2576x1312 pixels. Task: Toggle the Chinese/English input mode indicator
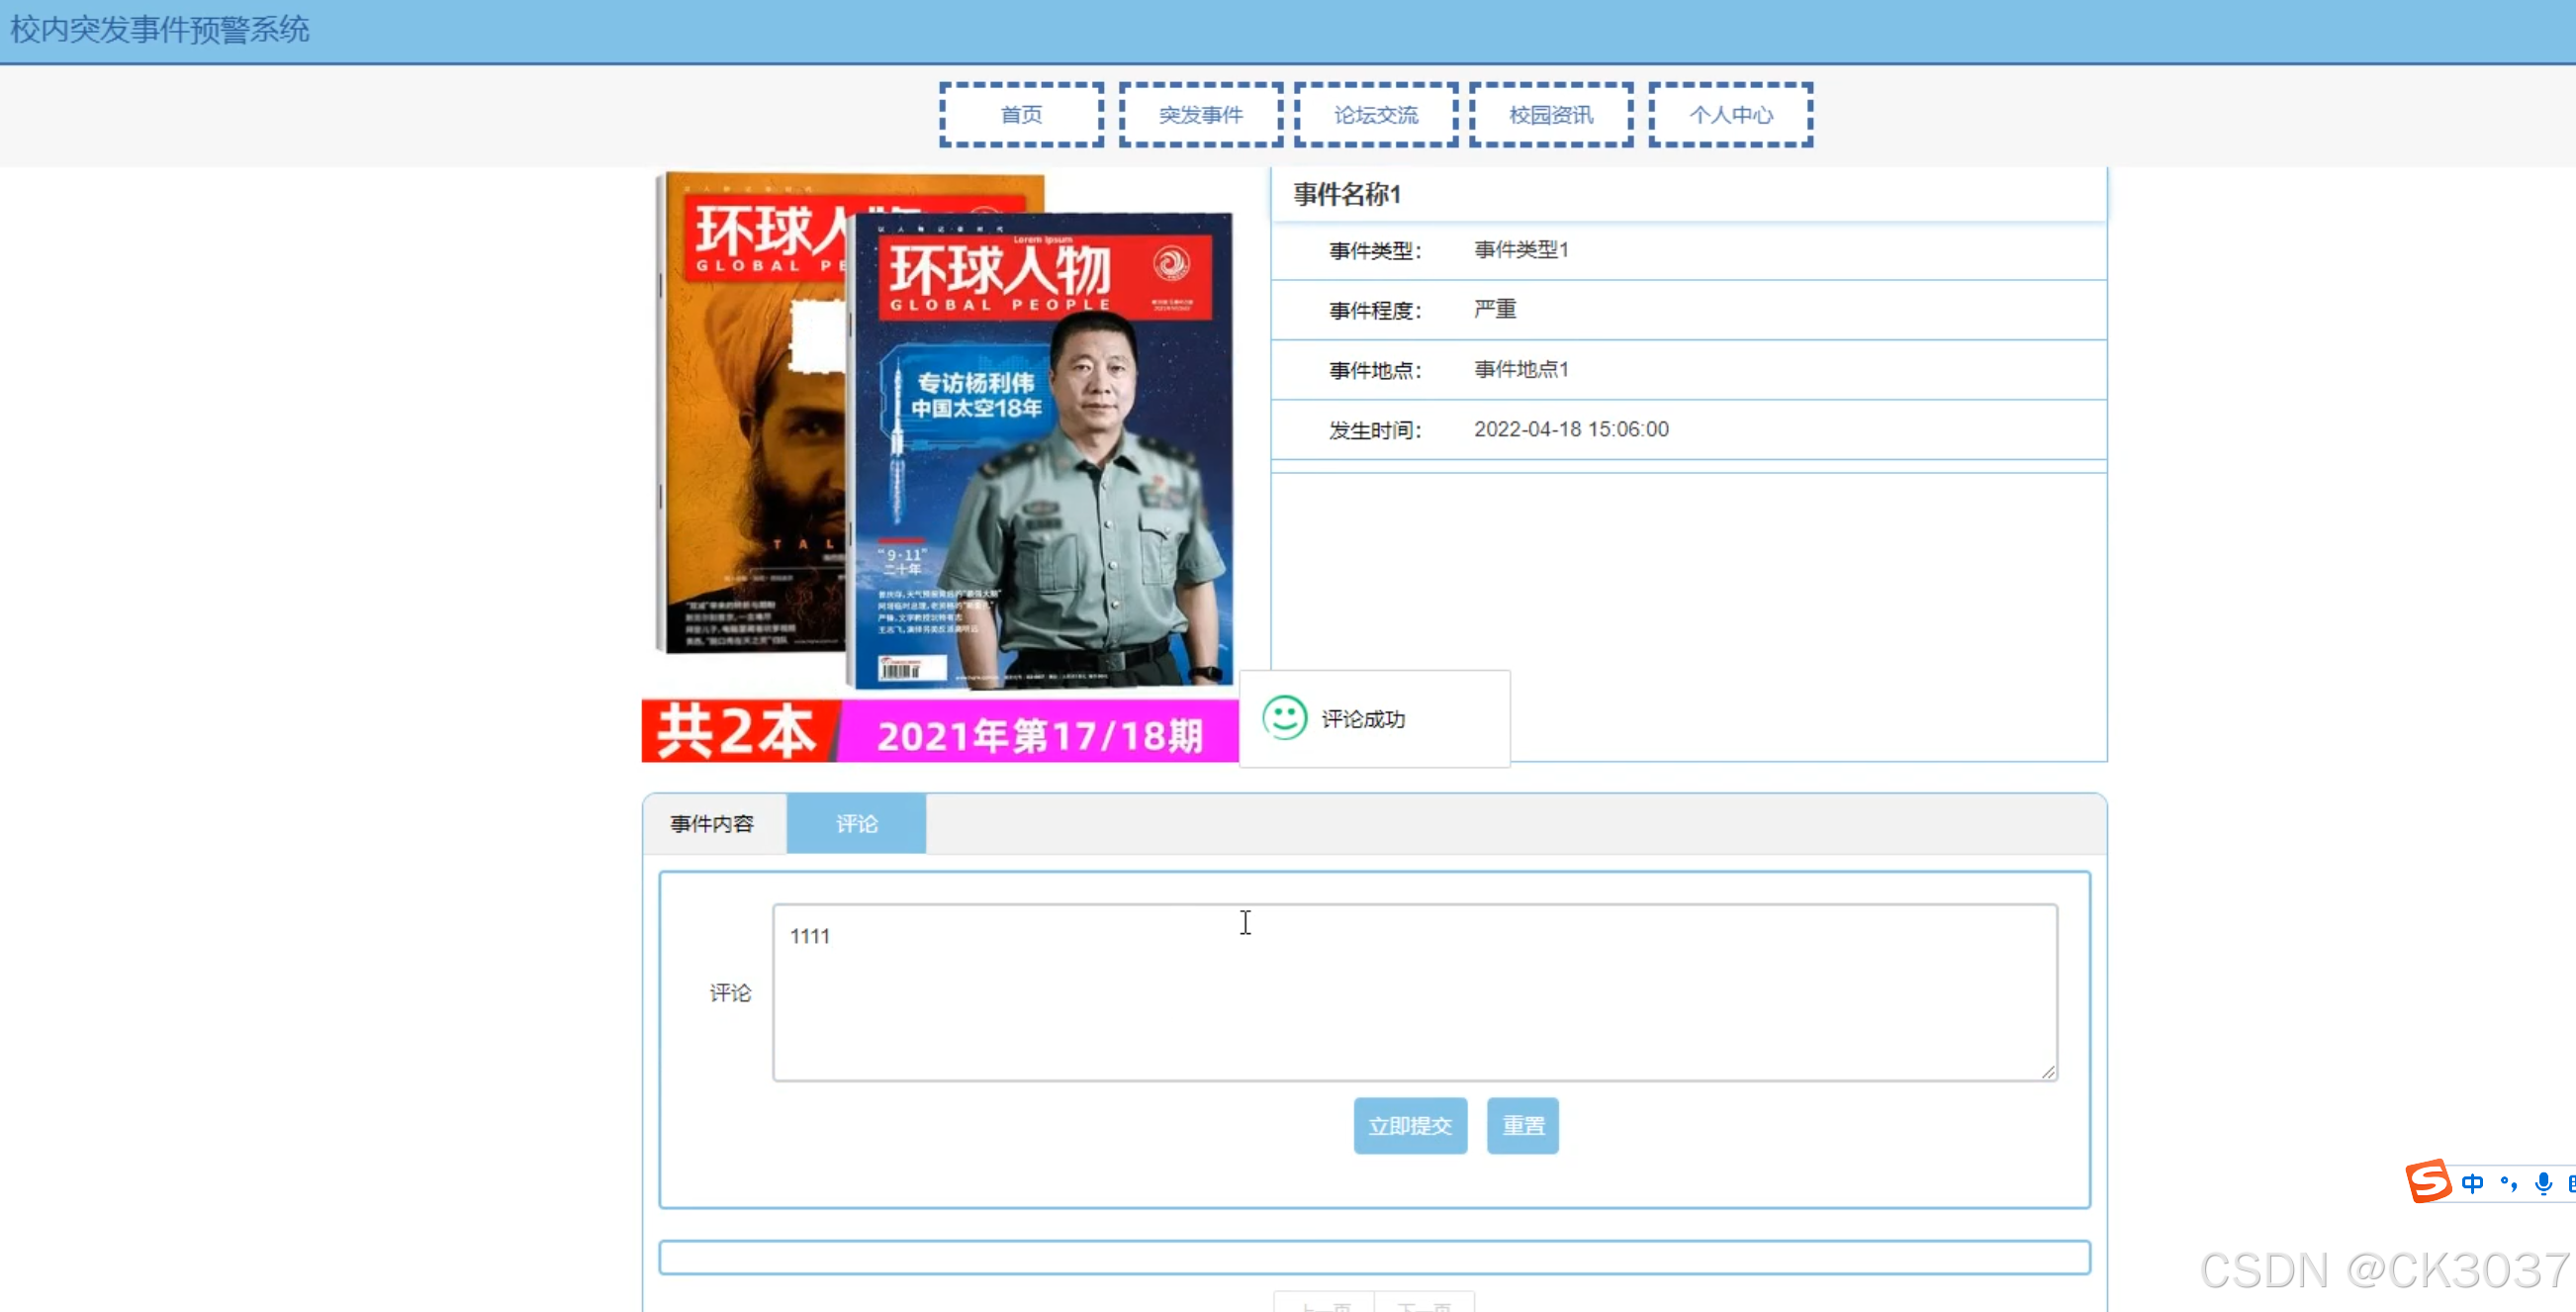(x=2472, y=1184)
